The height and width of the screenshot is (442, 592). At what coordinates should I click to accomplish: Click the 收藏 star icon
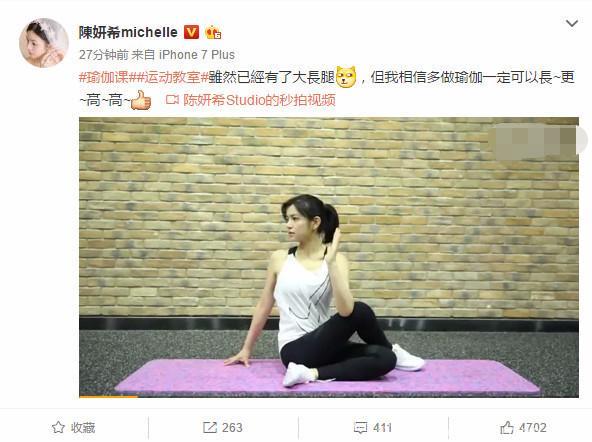58,427
